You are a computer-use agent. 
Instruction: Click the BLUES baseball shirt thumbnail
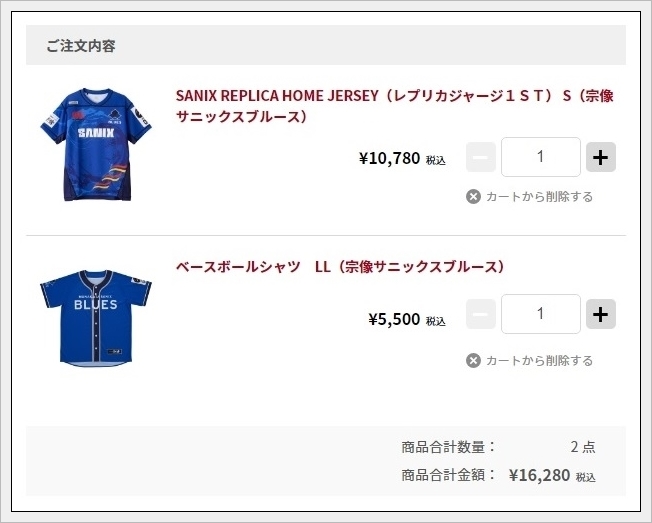click(96, 314)
